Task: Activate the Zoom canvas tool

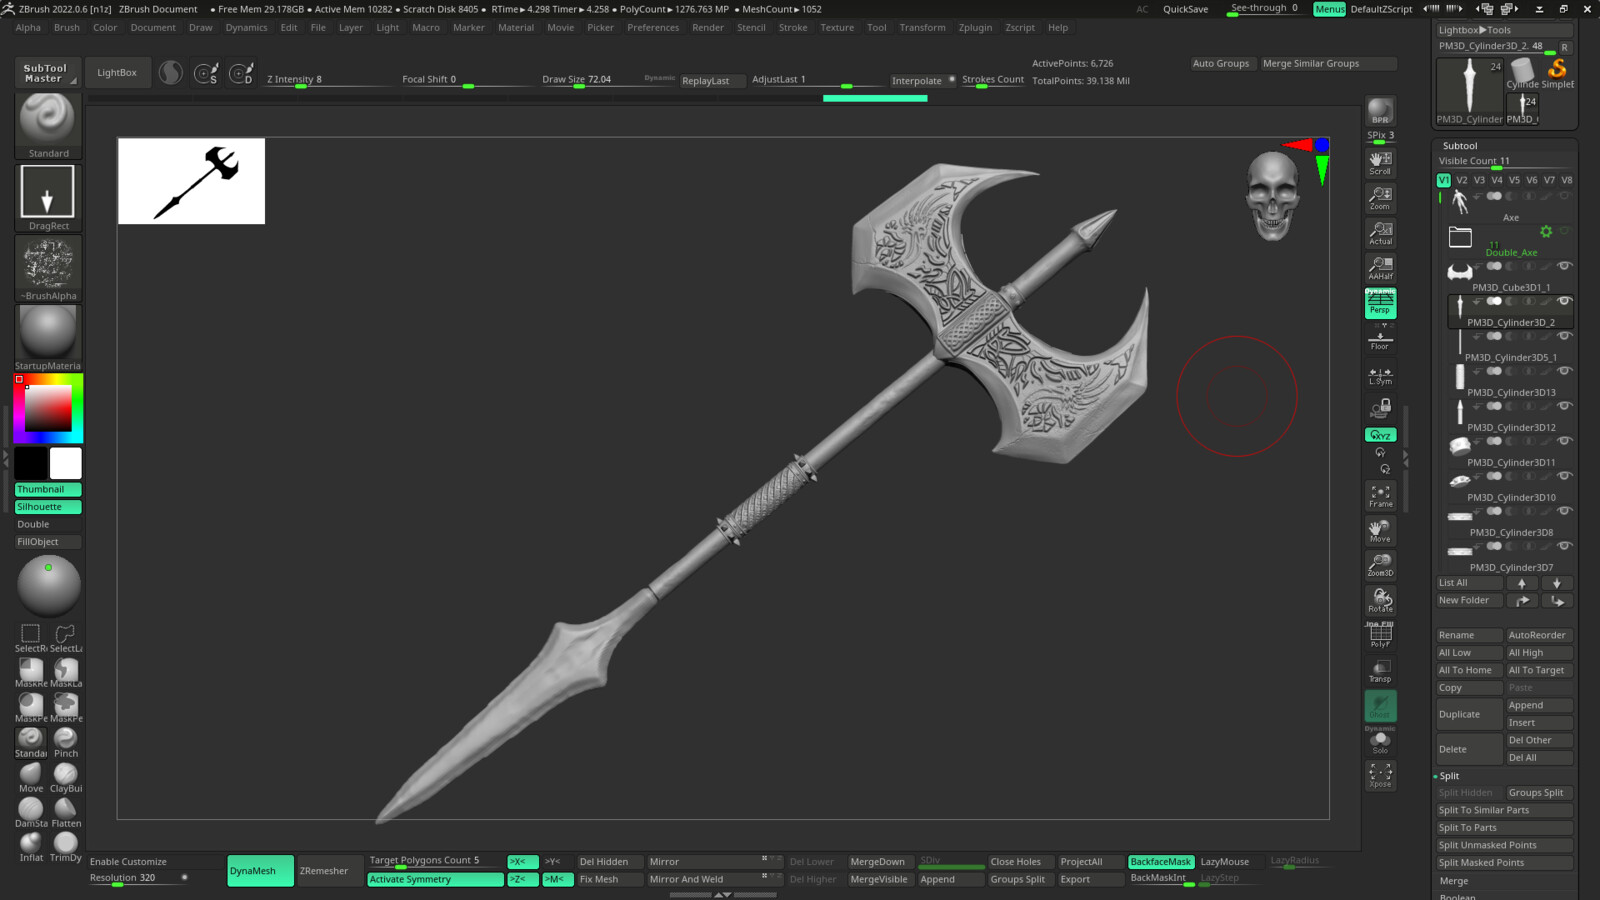Action: (x=1380, y=198)
